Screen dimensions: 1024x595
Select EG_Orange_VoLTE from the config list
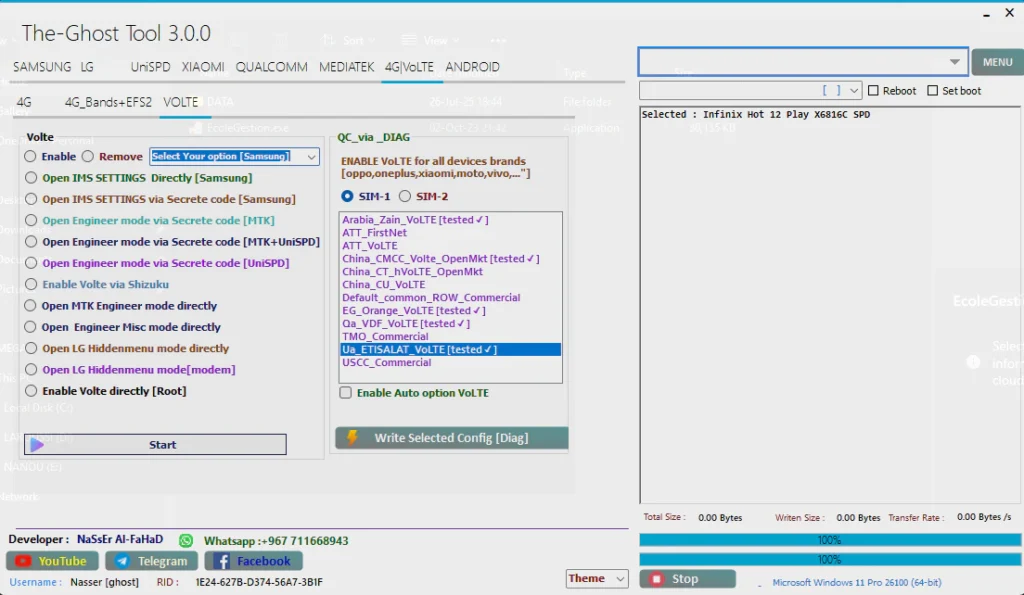click(414, 311)
